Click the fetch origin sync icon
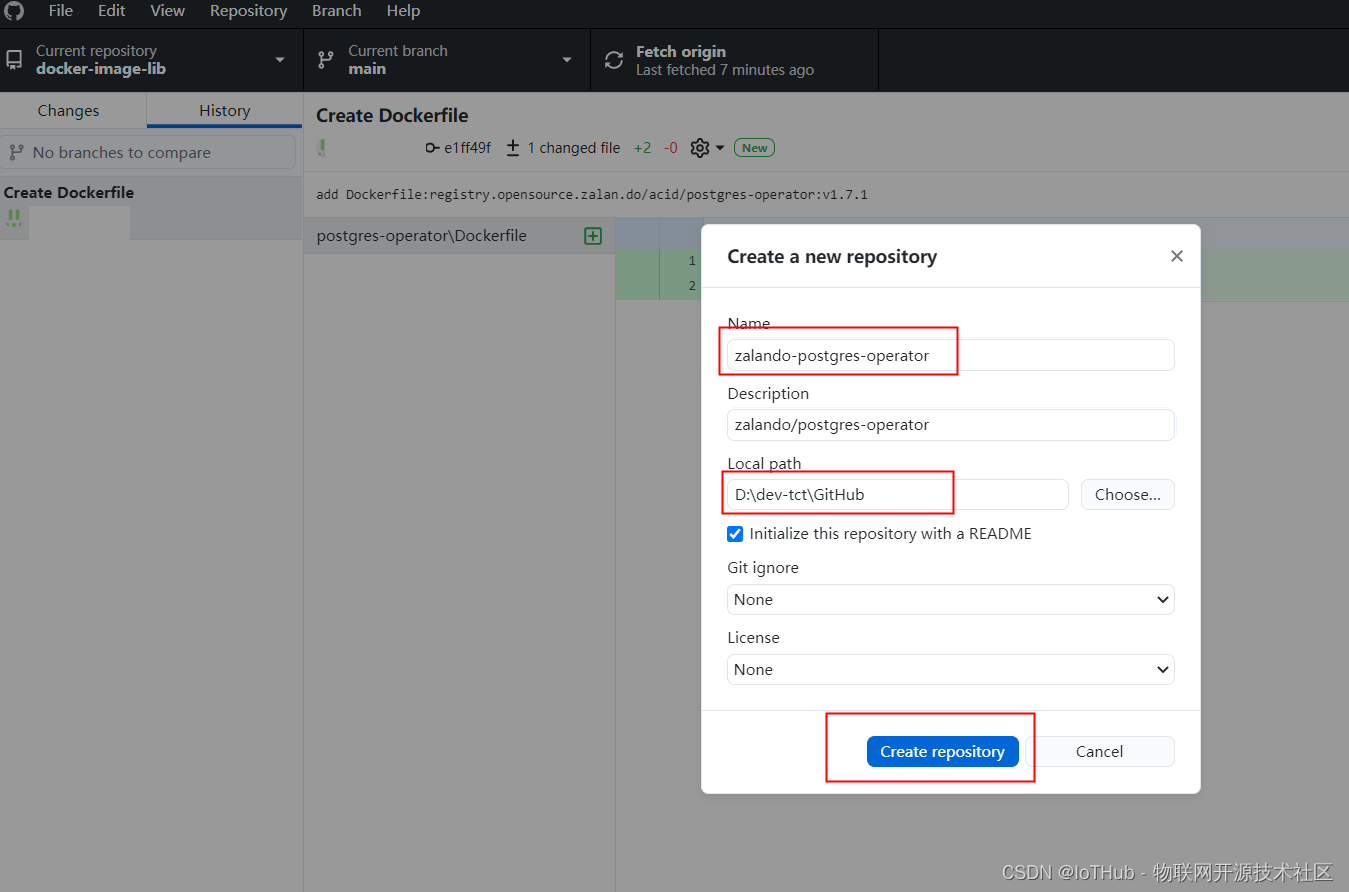Image resolution: width=1349 pixels, height=892 pixels. pos(614,60)
